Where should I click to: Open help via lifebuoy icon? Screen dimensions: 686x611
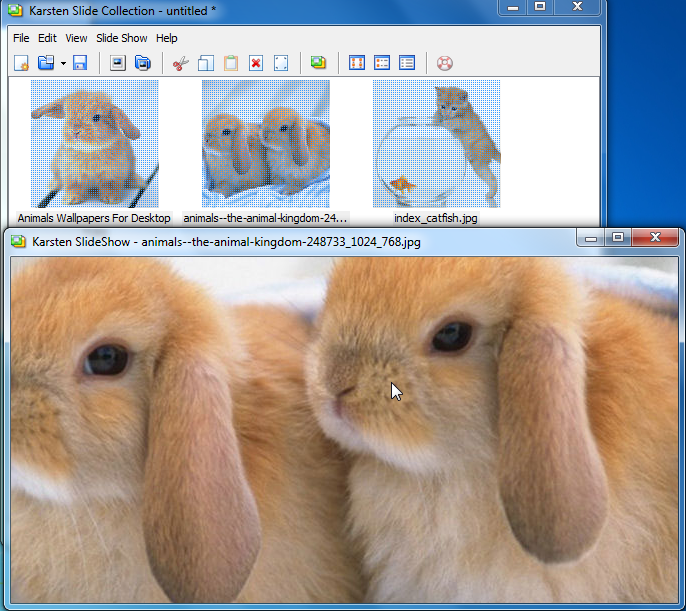[x=445, y=63]
